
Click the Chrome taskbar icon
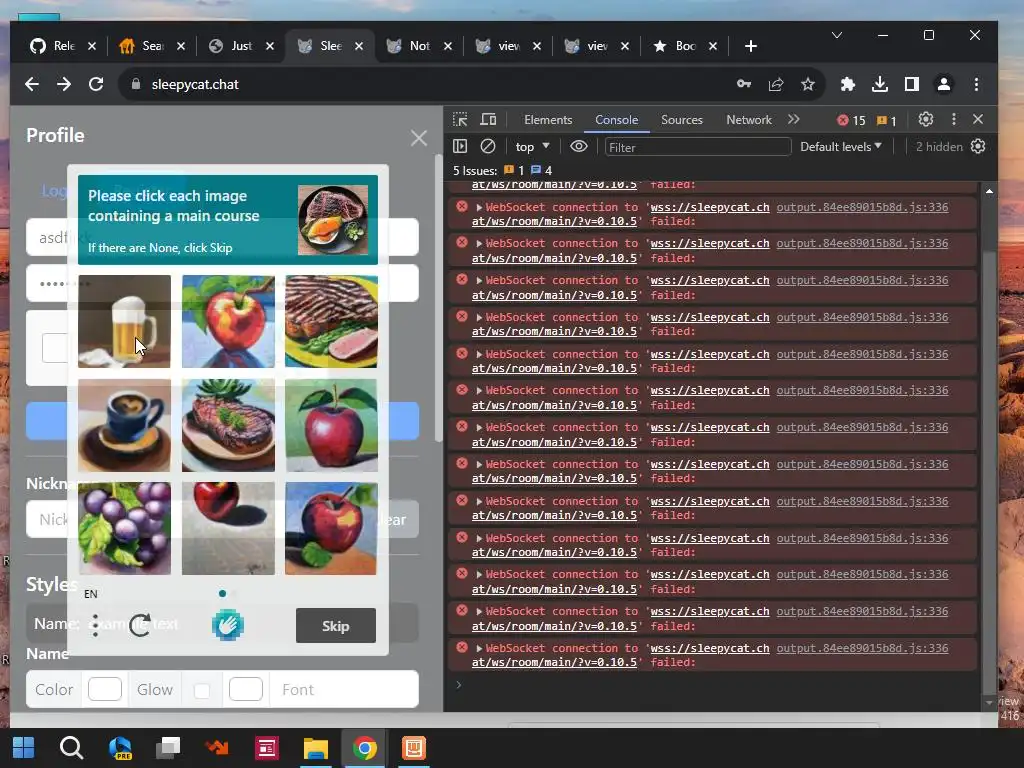click(x=364, y=748)
